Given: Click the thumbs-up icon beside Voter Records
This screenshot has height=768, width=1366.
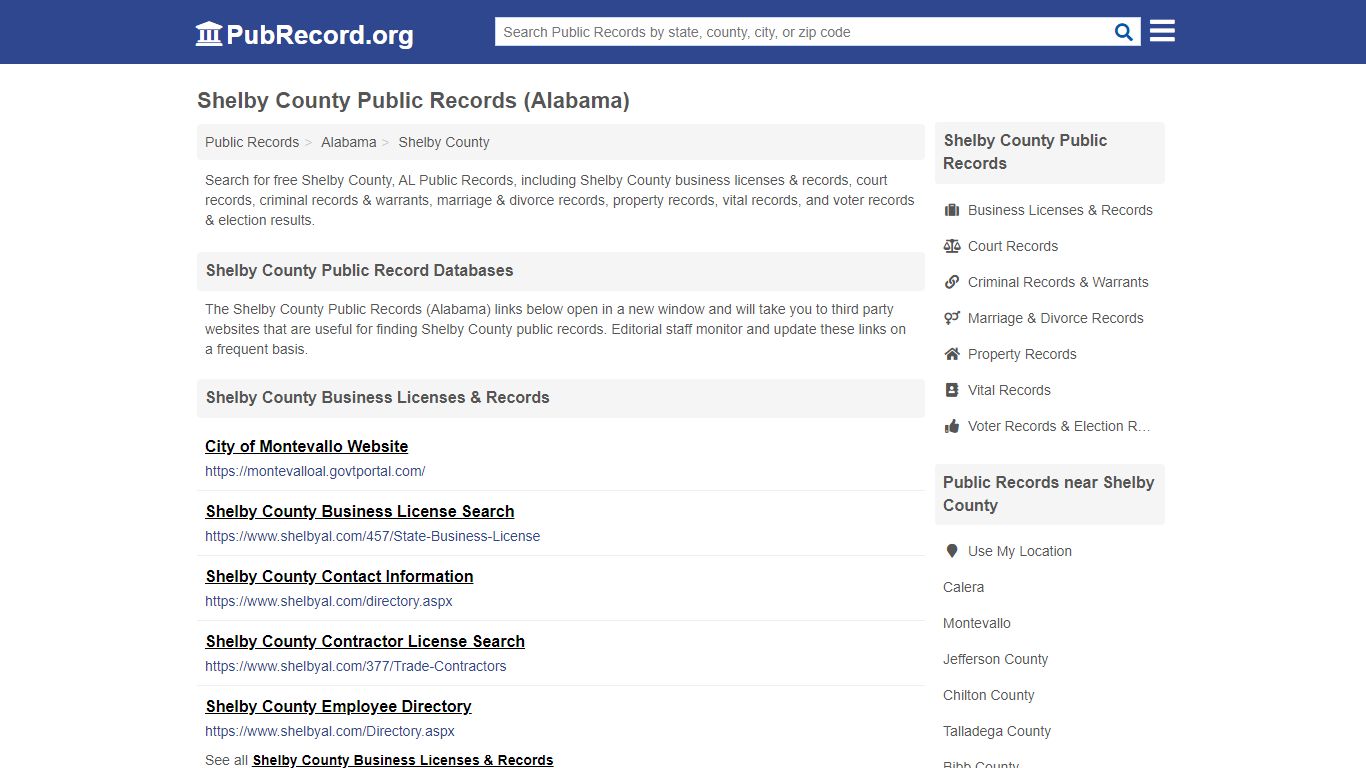Looking at the screenshot, I should (x=952, y=426).
